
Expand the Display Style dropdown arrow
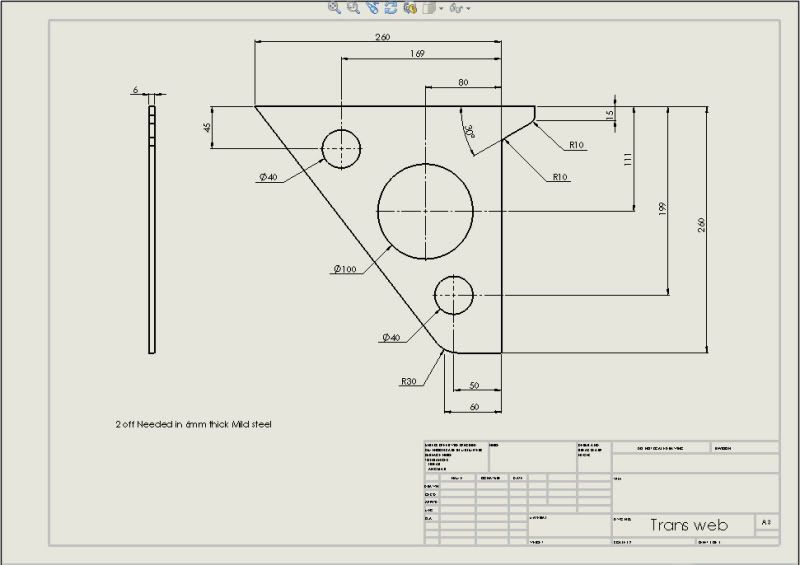tap(440, 9)
